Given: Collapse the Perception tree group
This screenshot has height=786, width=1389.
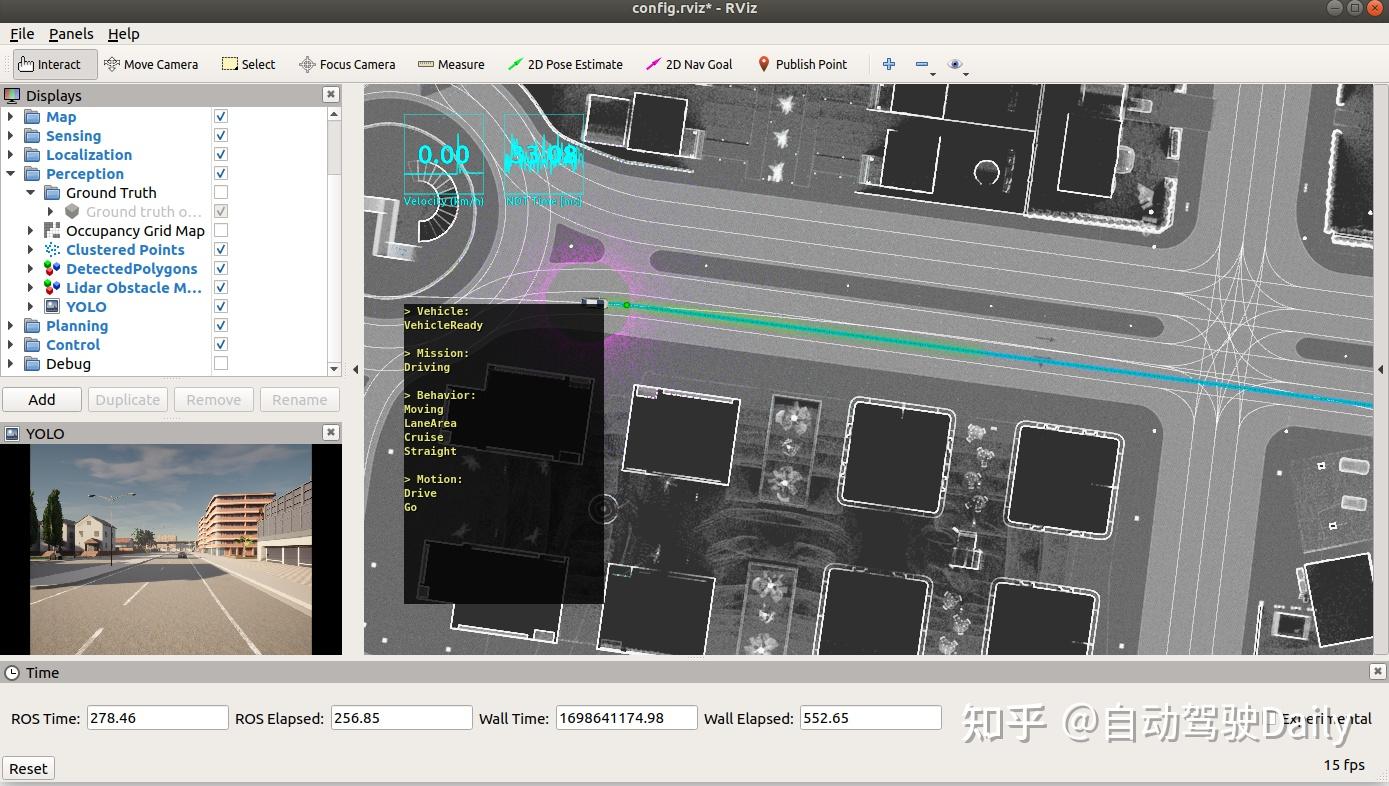Looking at the screenshot, I should coord(11,174).
